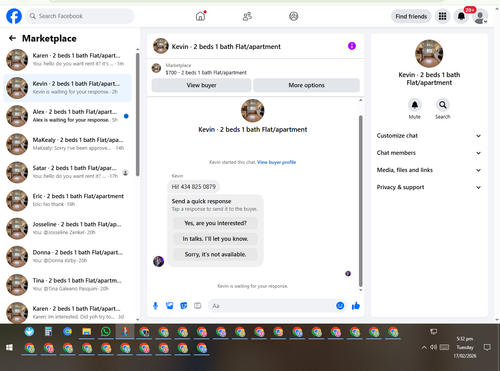
Task: Open the Groups icon in top navigation
Action: click(294, 16)
